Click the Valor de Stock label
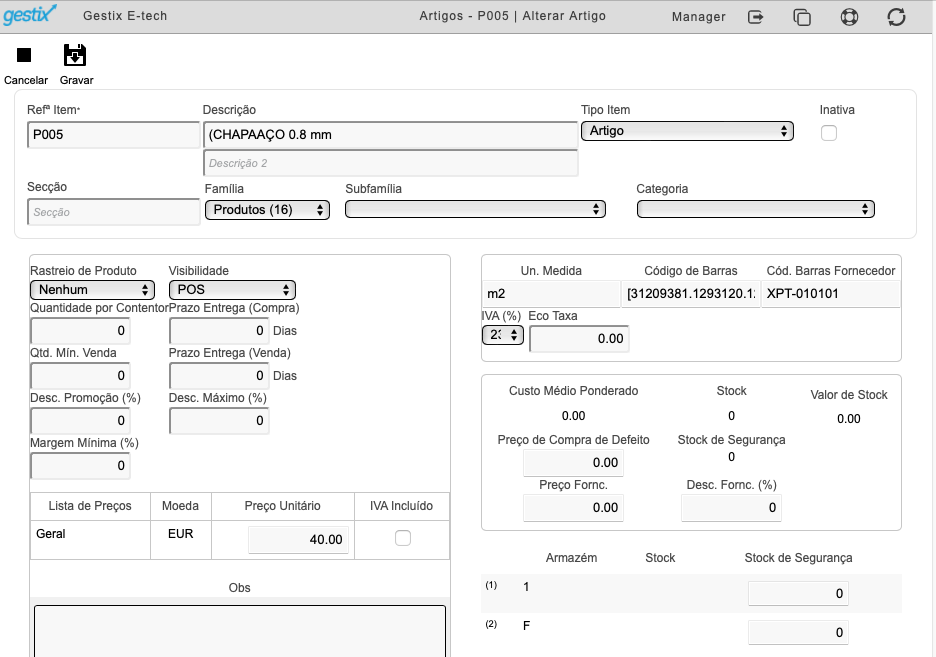 pos(849,395)
